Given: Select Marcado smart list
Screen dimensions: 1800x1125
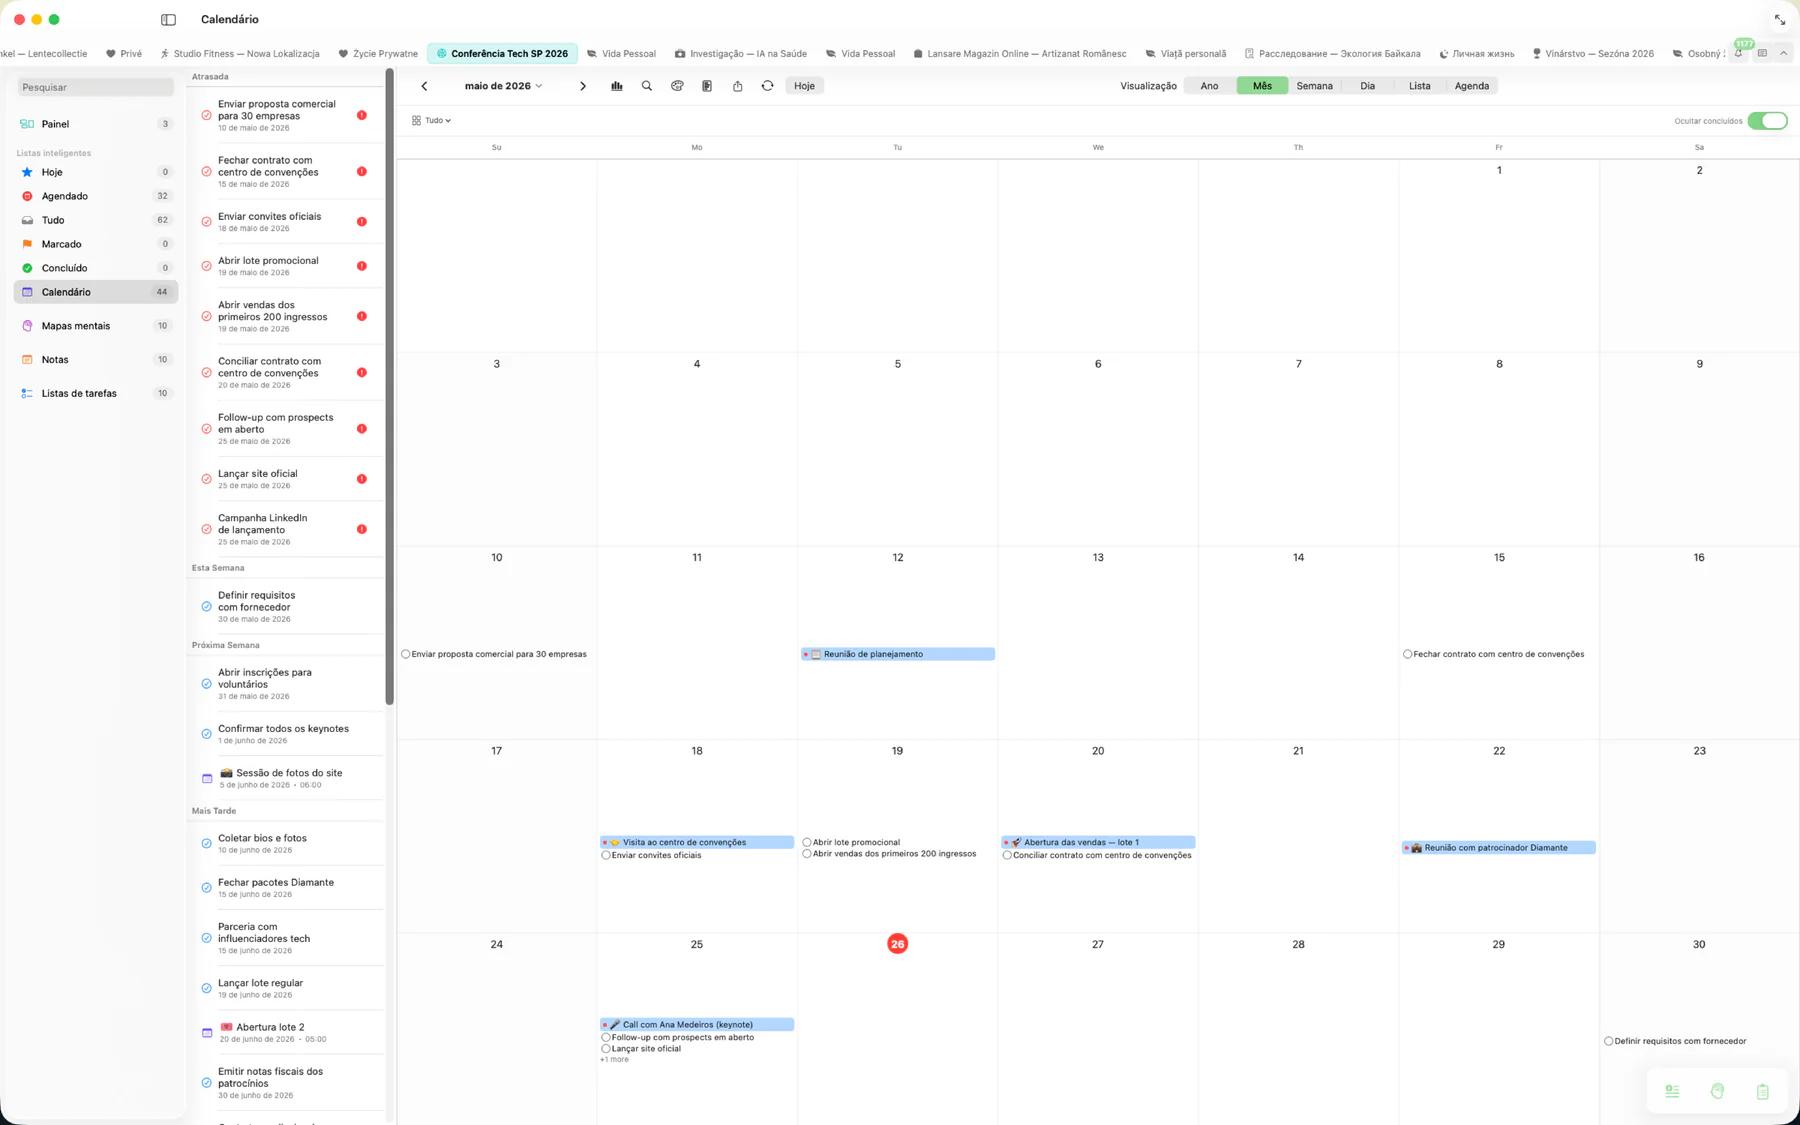Looking at the screenshot, I should point(95,244).
